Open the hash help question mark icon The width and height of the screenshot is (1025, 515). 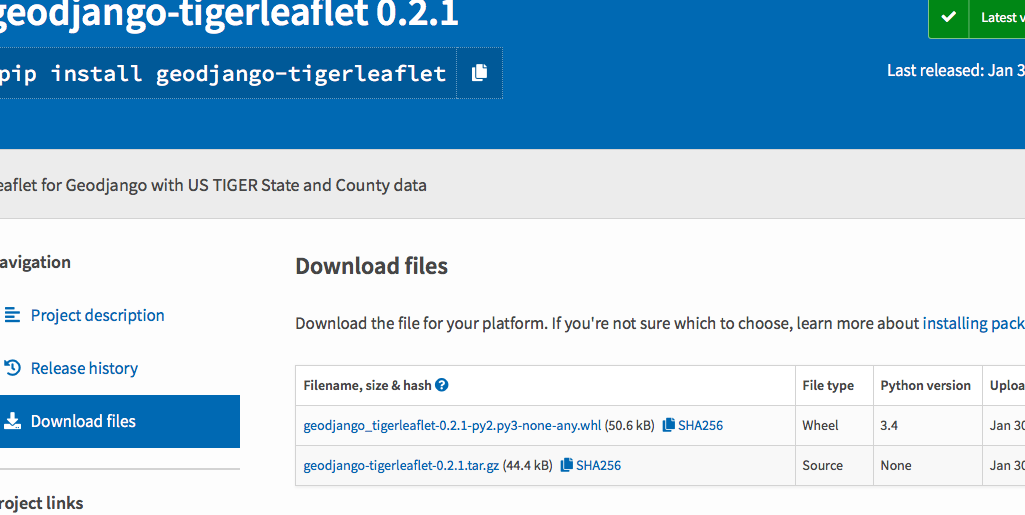(x=442, y=385)
